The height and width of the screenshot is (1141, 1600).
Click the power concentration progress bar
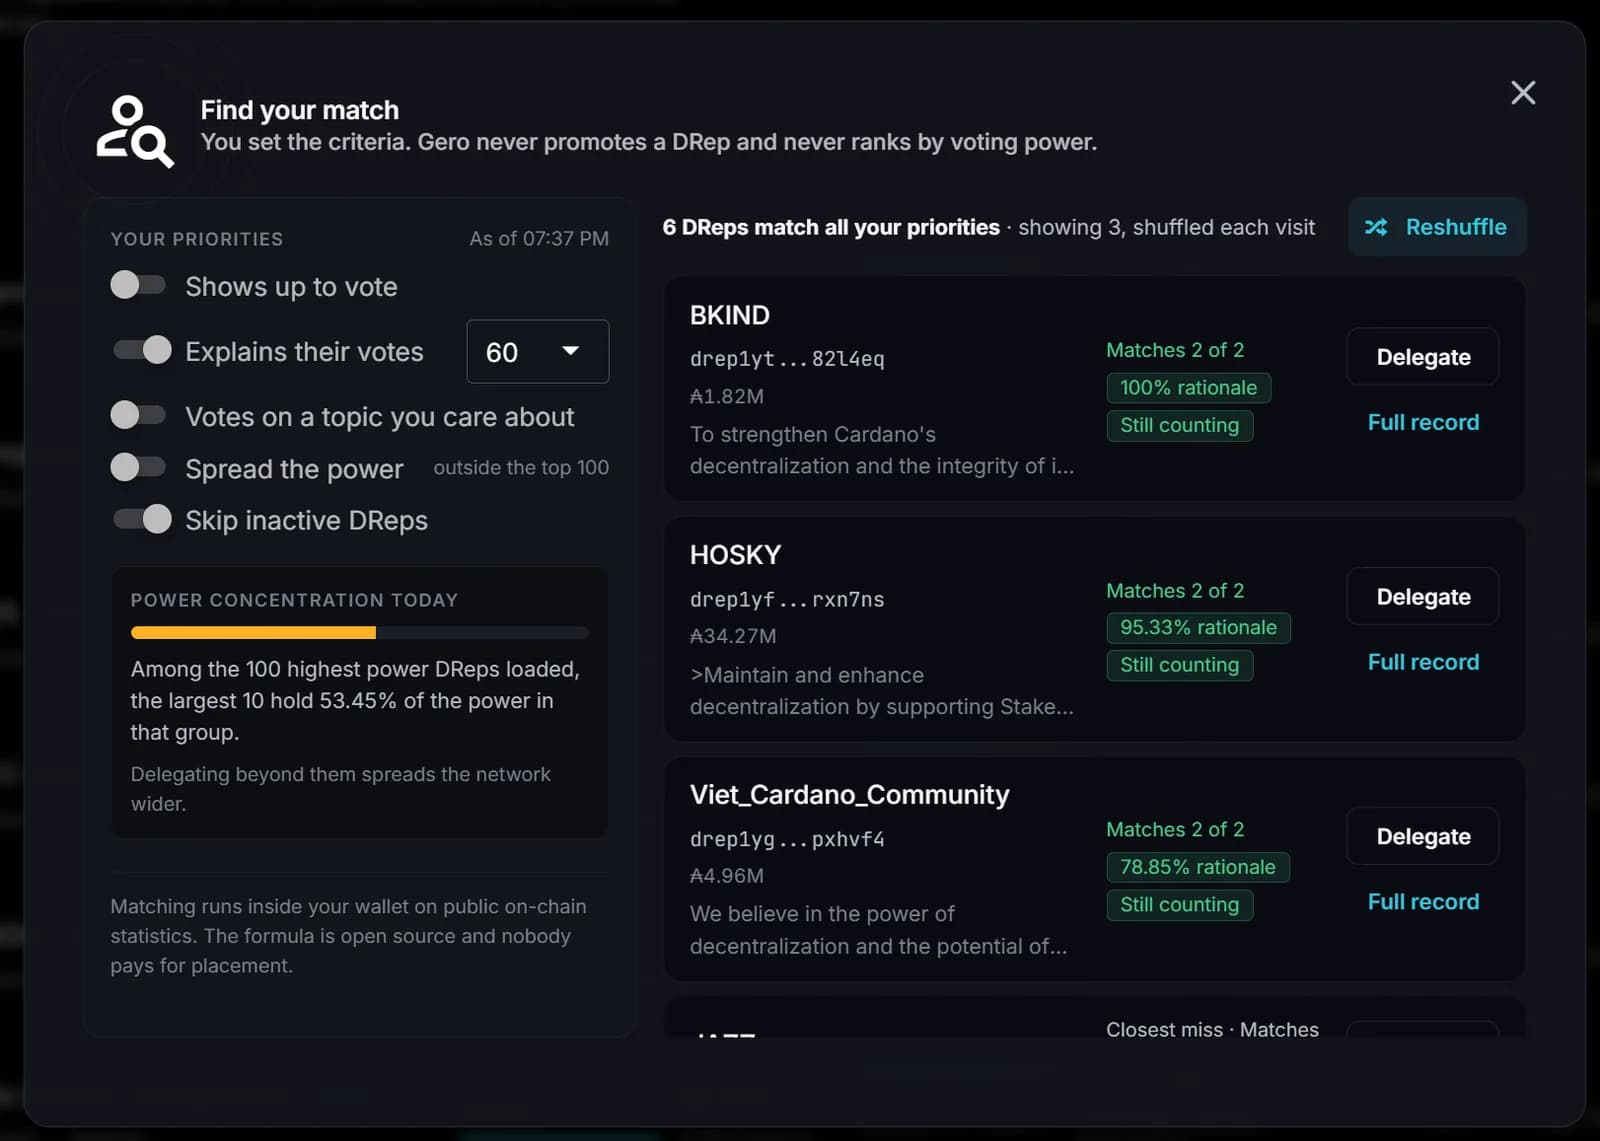360,632
